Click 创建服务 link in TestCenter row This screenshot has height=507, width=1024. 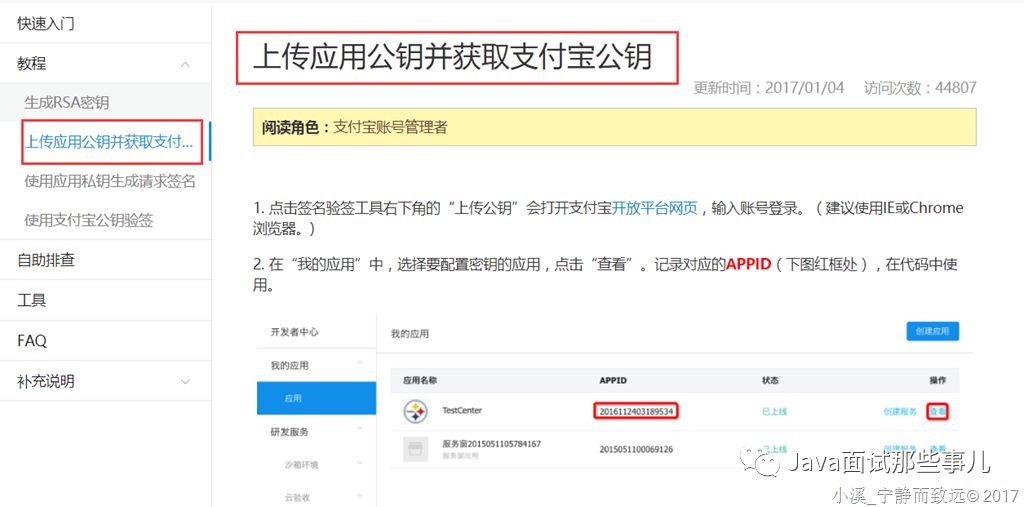(x=900, y=412)
